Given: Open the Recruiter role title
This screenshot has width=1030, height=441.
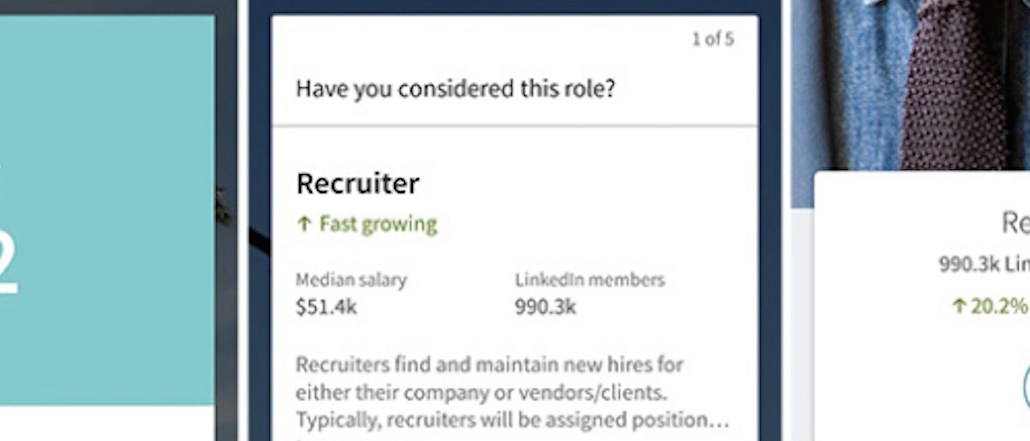Looking at the screenshot, I should [357, 184].
